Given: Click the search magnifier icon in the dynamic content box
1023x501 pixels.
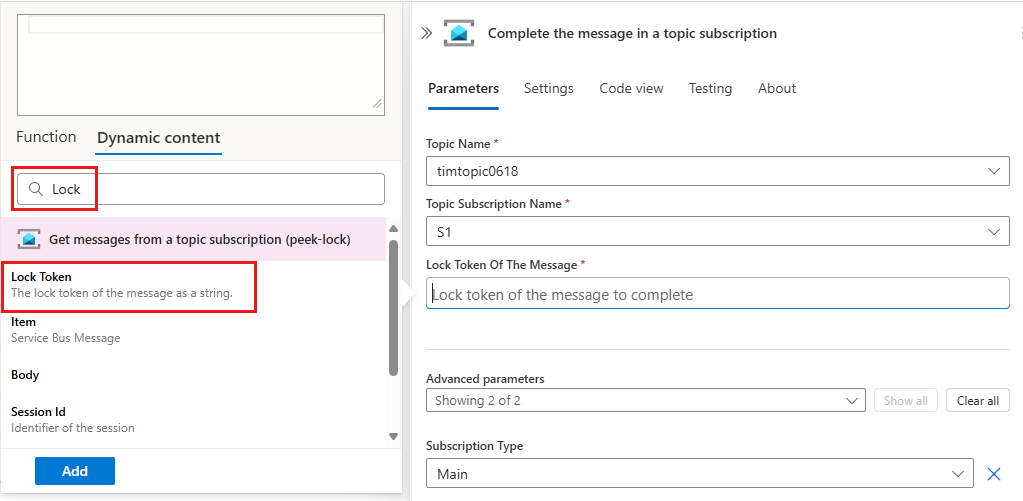Looking at the screenshot, I should click(x=36, y=189).
